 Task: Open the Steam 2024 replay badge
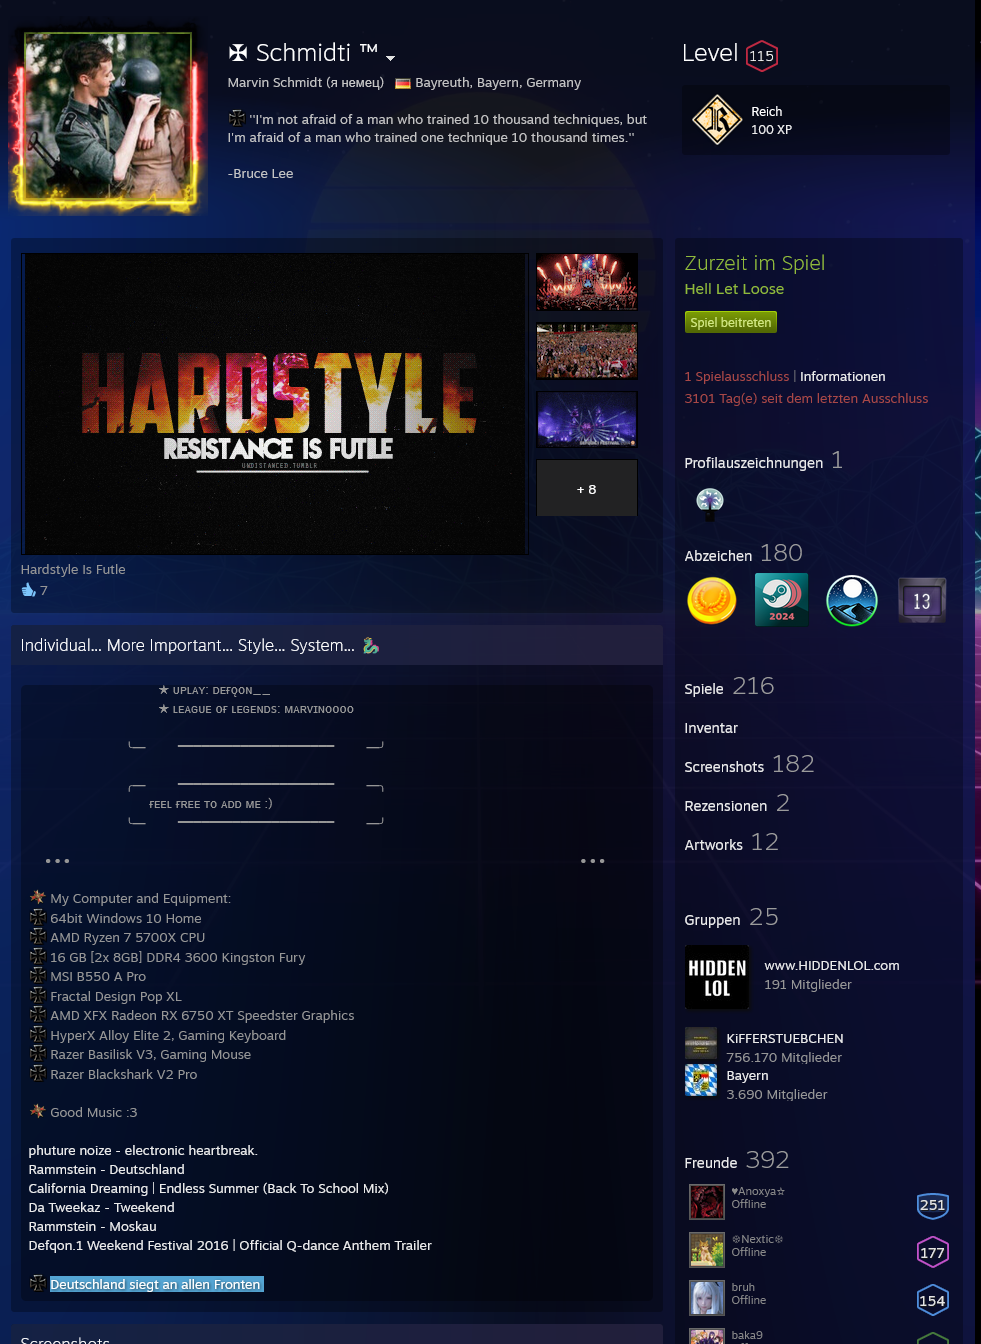pyautogui.click(x=781, y=601)
